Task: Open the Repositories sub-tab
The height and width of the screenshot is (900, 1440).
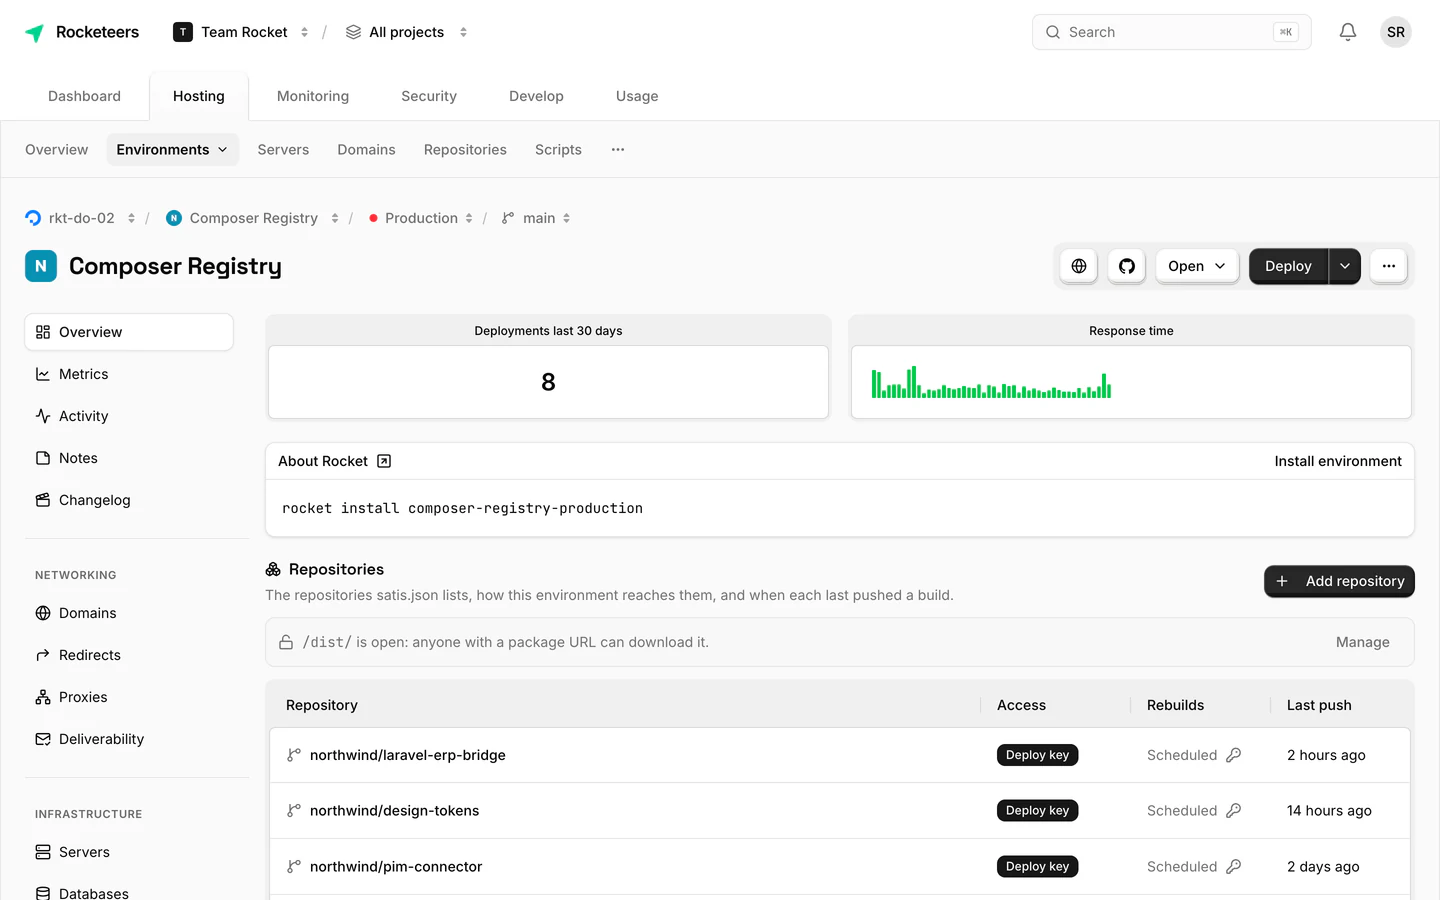Action: 465,150
